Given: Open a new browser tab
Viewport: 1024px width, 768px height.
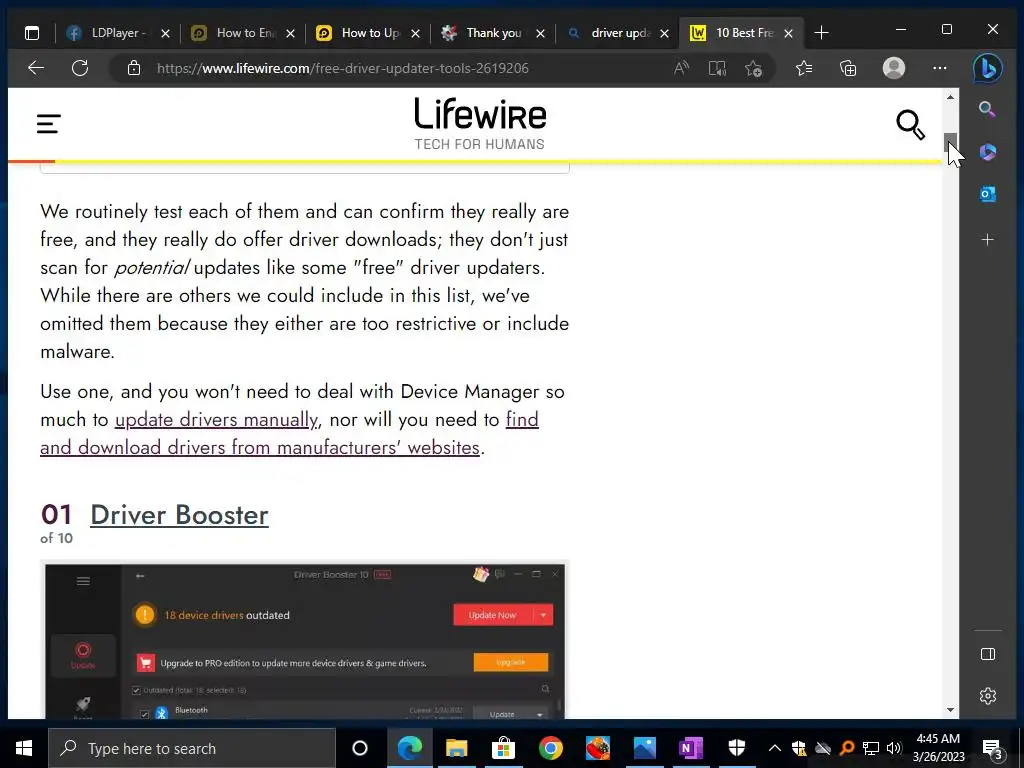Looking at the screenshot, I should coord(822,33).
